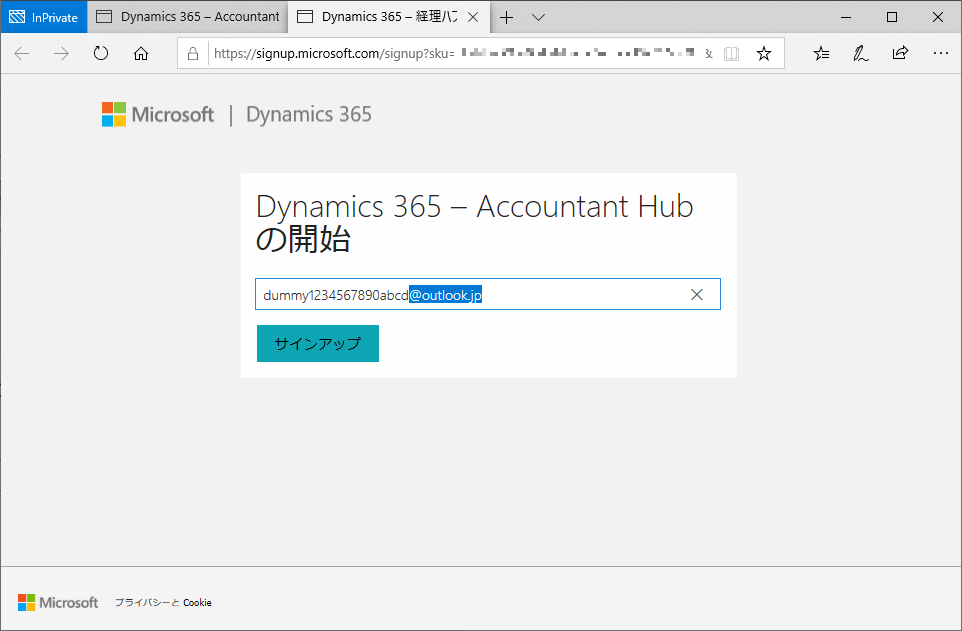
Task: Open the プライバシーと Cookie link
Action: click(x=163, y=603)
